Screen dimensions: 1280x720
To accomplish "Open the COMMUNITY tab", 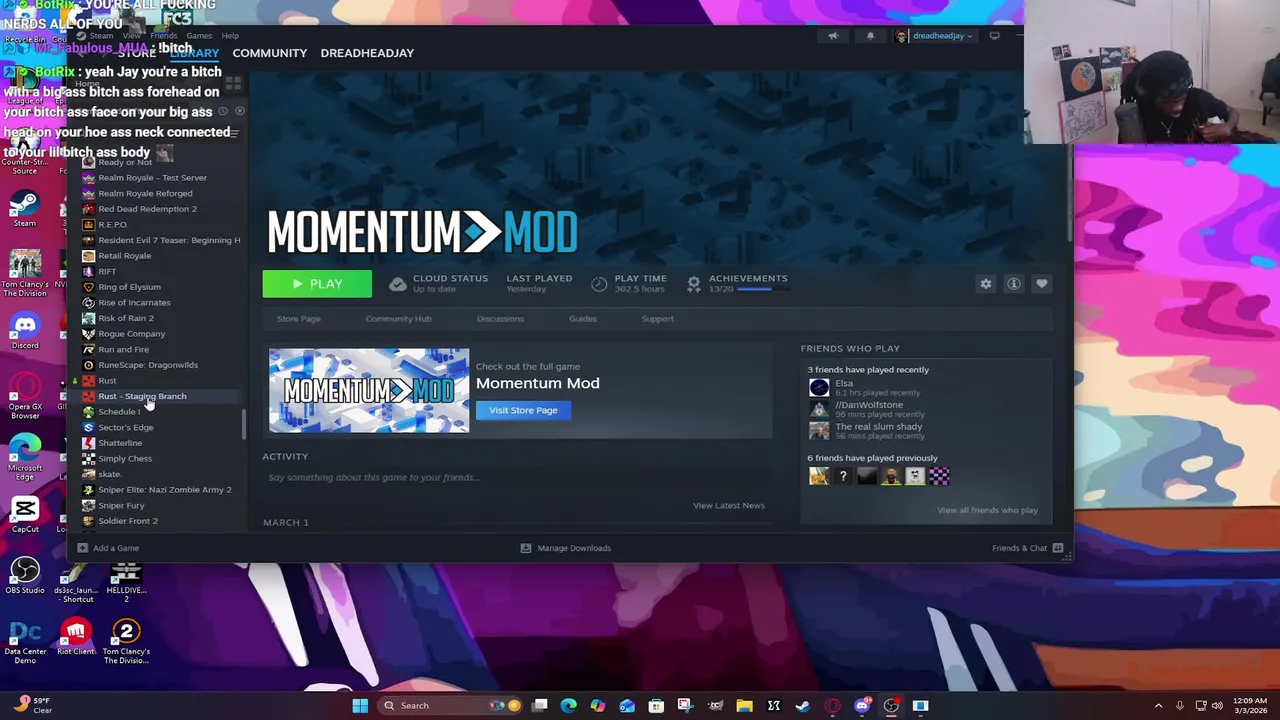I will [270, 53].
